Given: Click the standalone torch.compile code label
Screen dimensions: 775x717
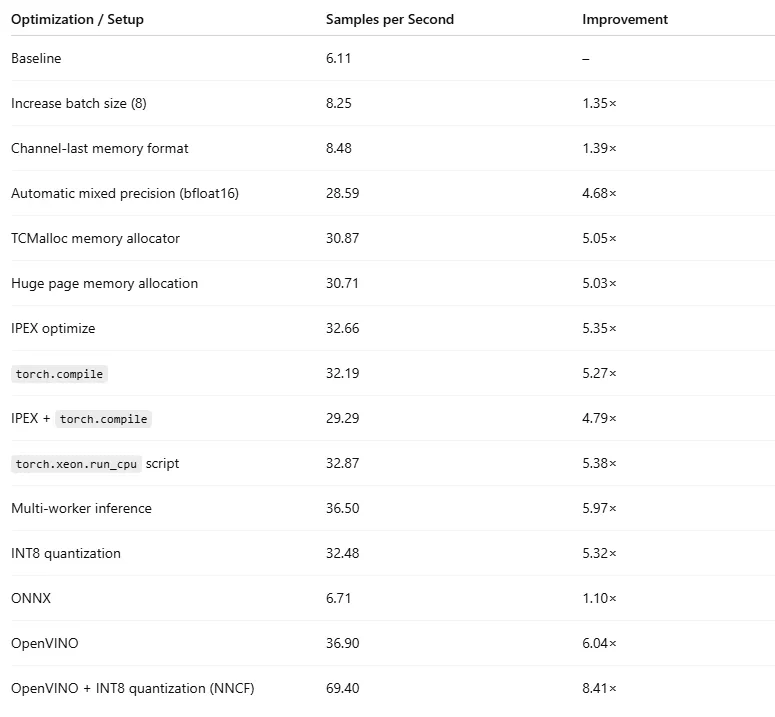Looking at the screenshot, I should click(60, 374).
